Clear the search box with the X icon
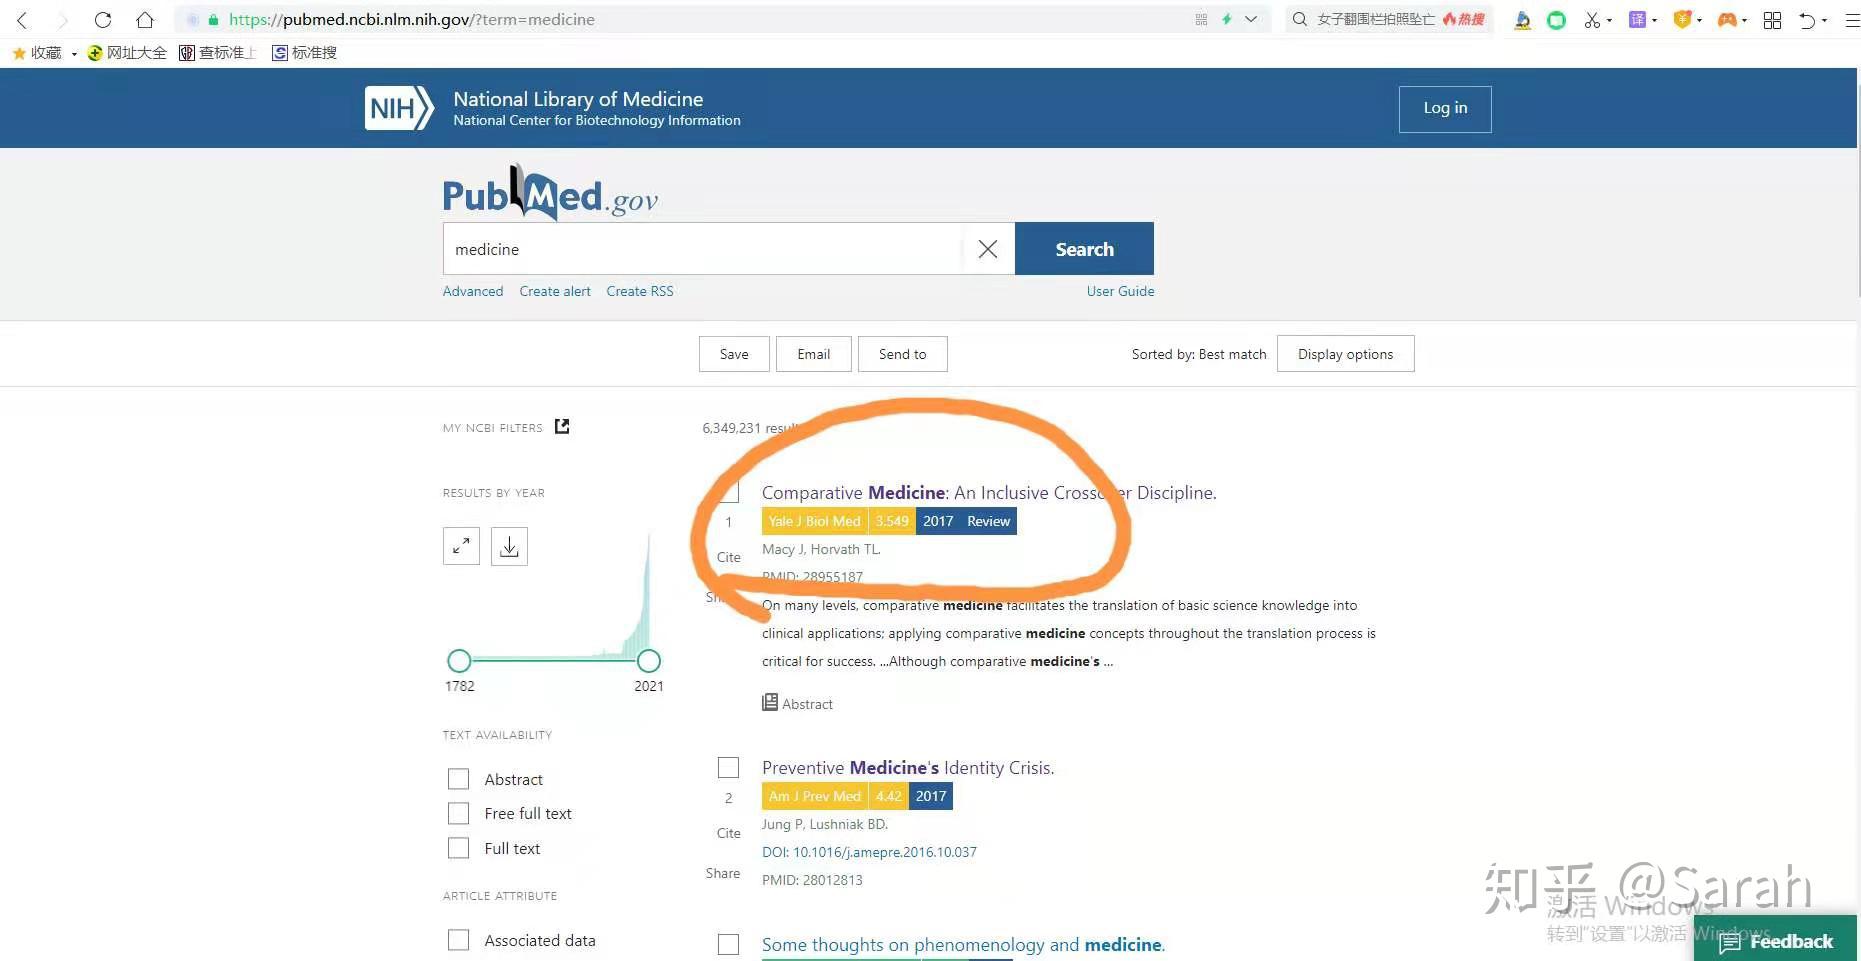This screenshot has width=1861, height=961. point(987,248)
